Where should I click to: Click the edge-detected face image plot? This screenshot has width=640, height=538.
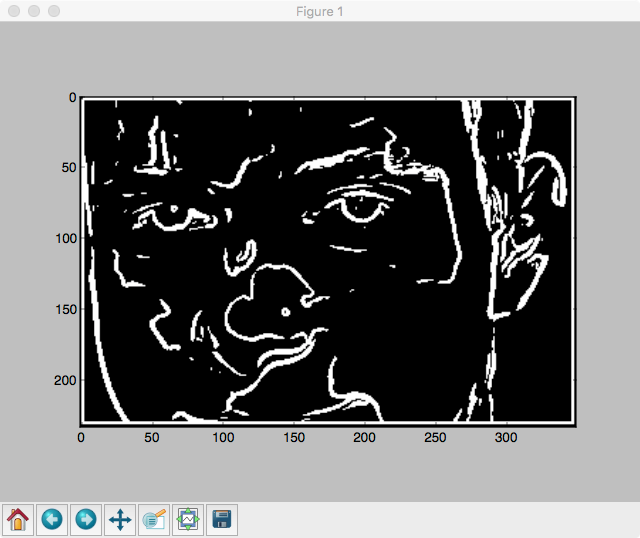pyautogui.click(x=328, y=262)
